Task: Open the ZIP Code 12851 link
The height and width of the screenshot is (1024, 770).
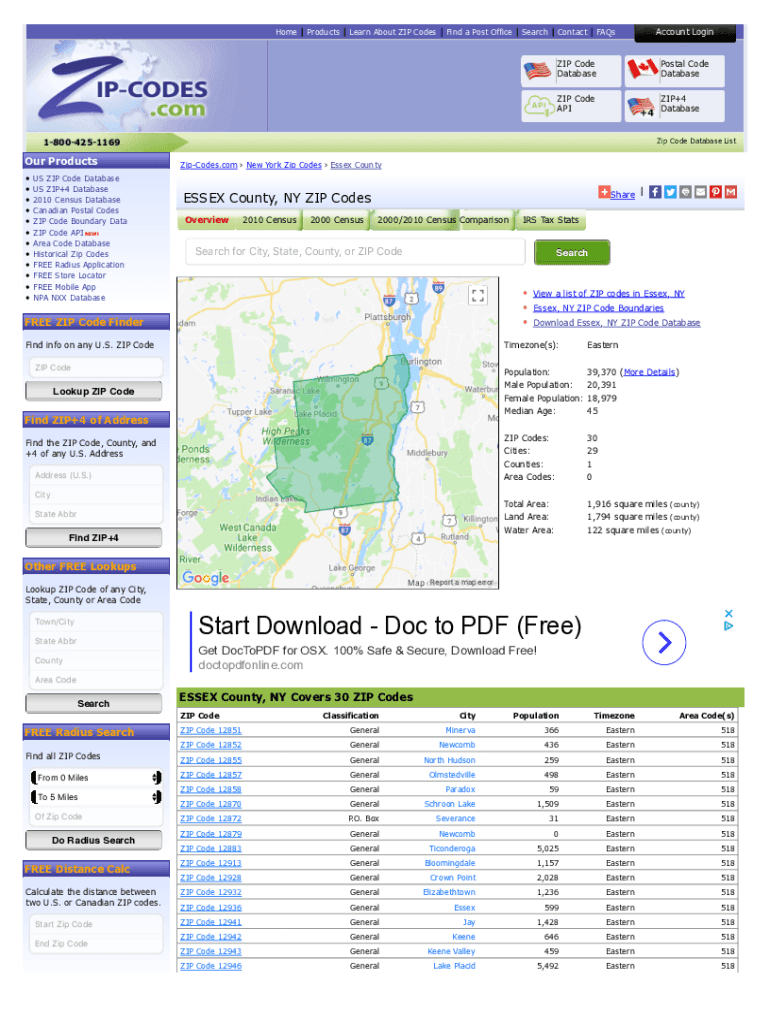Action: (x=210, y=730)
